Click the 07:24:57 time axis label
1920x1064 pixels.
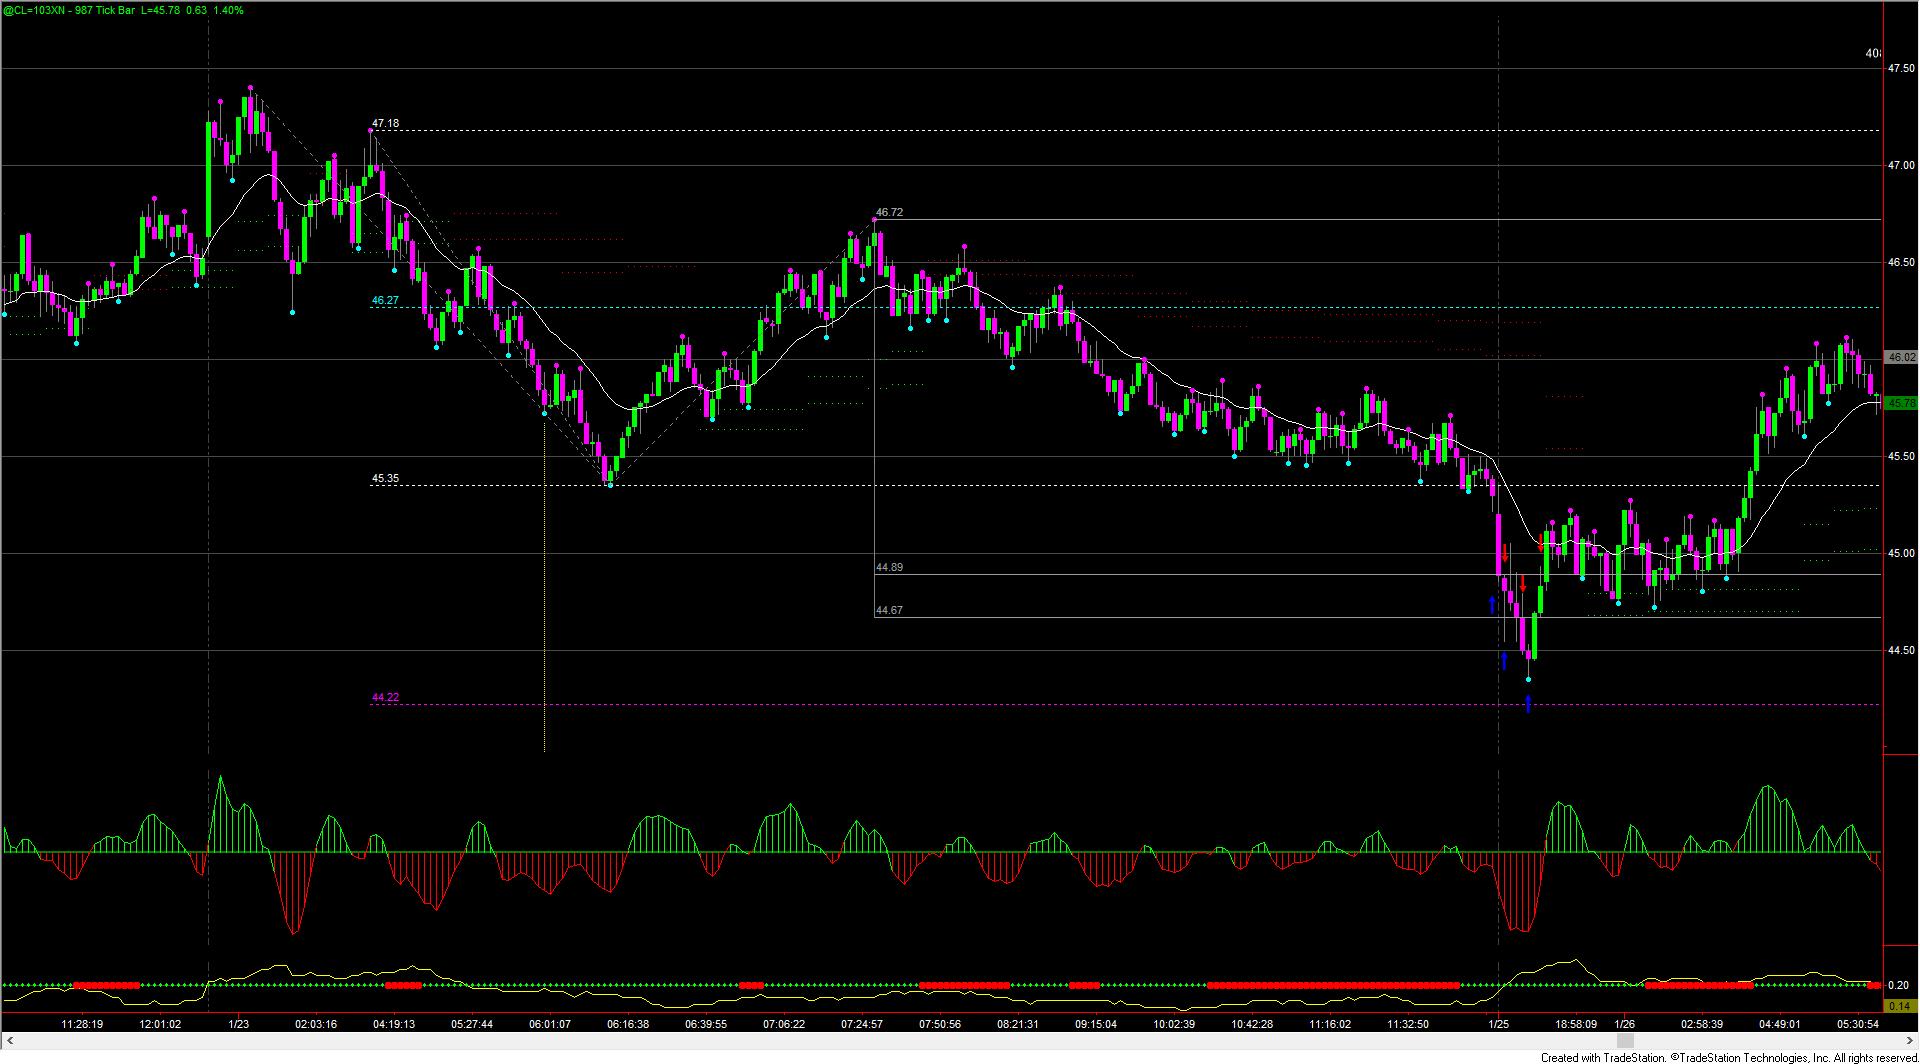[x=862, y=1024]
